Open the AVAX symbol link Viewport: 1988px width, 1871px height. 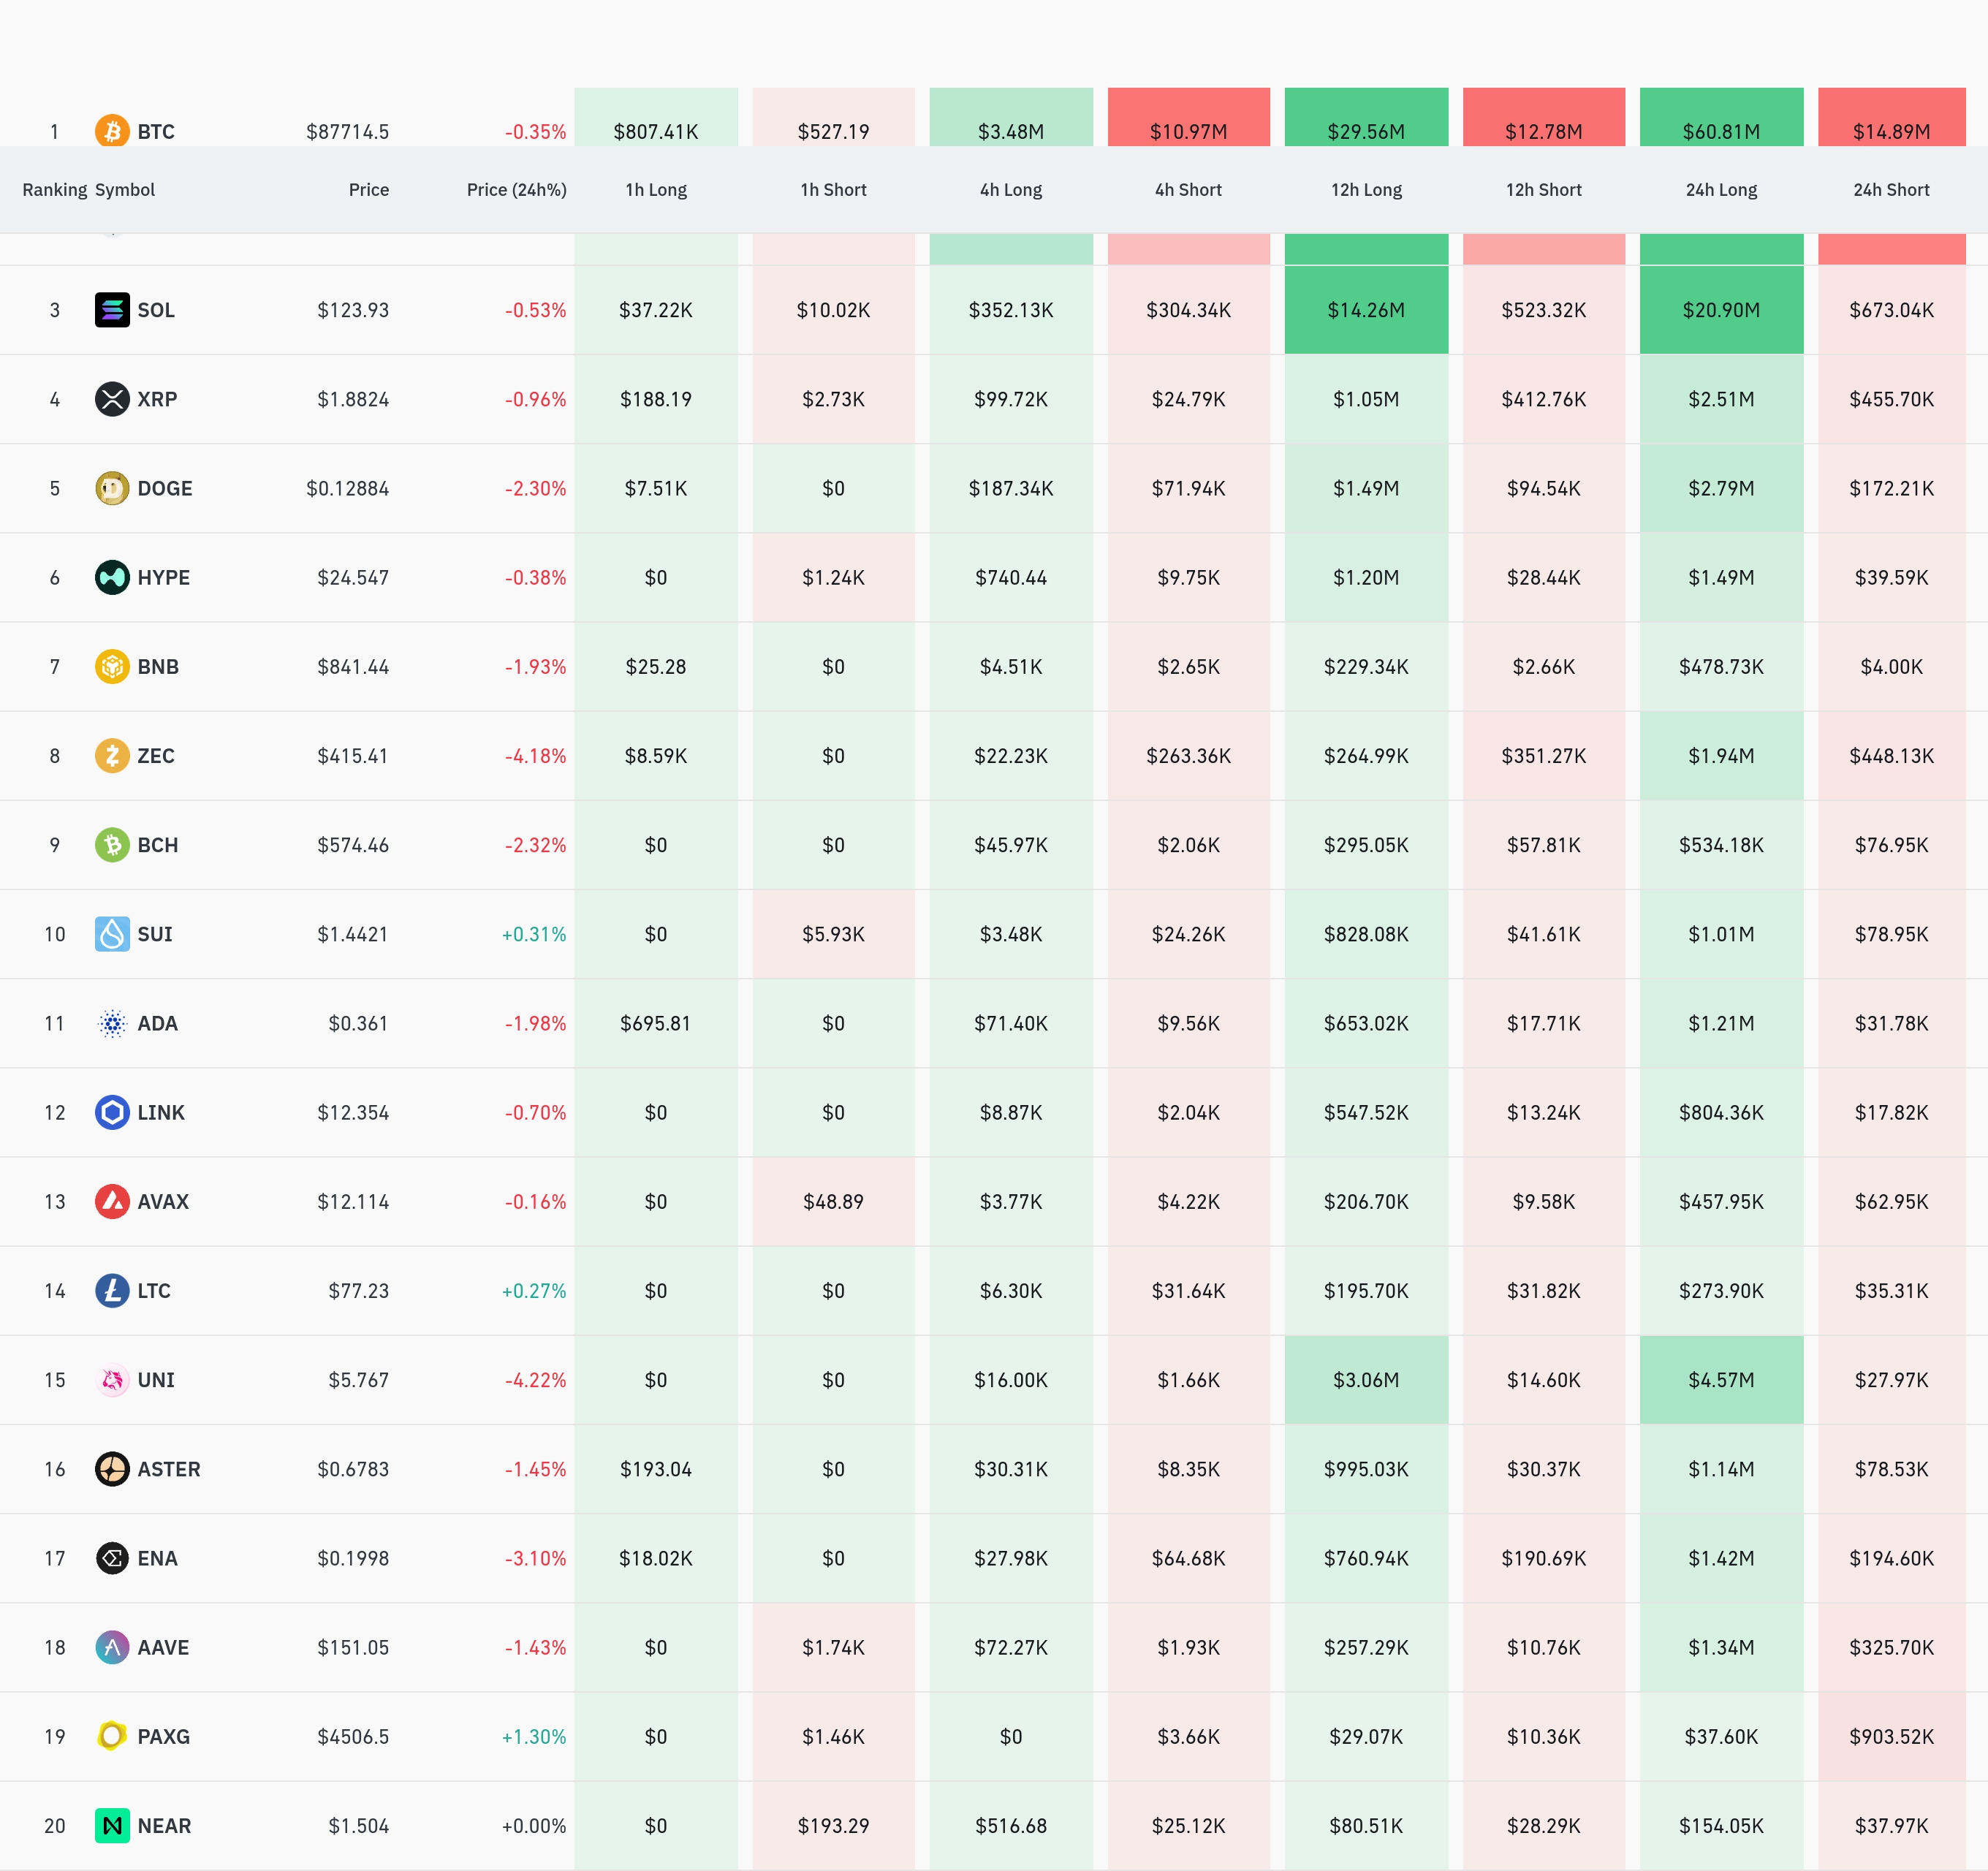point(163,1202)
